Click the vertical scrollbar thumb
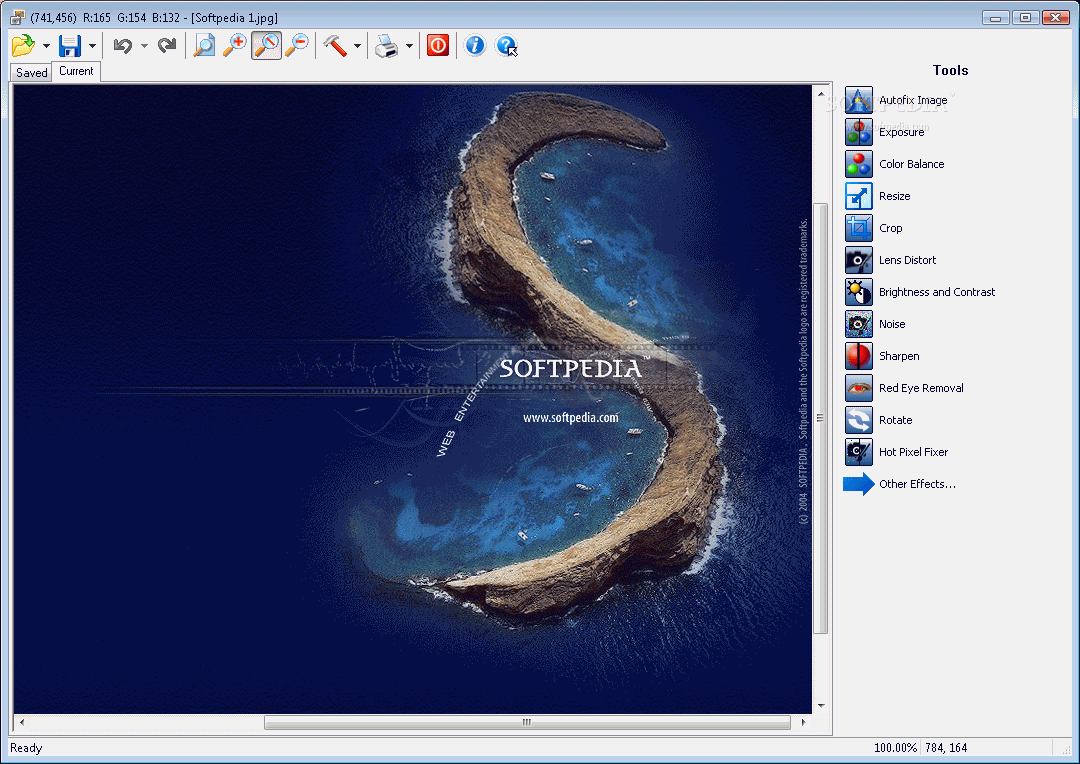The height and width of the screenshot is (764, 1080). coord(820,418)
